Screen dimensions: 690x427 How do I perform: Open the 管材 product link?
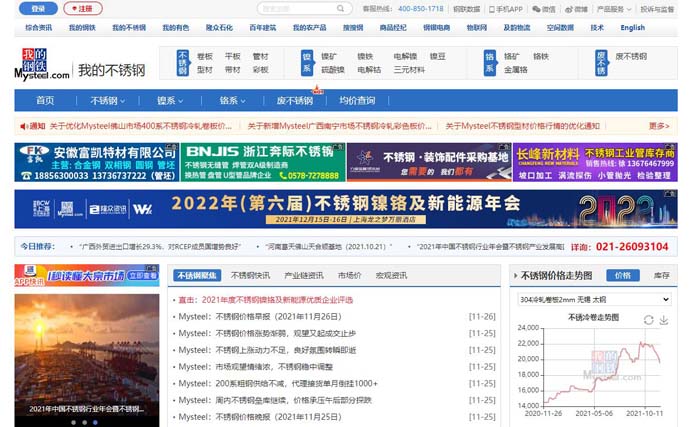tap(260, 56)
